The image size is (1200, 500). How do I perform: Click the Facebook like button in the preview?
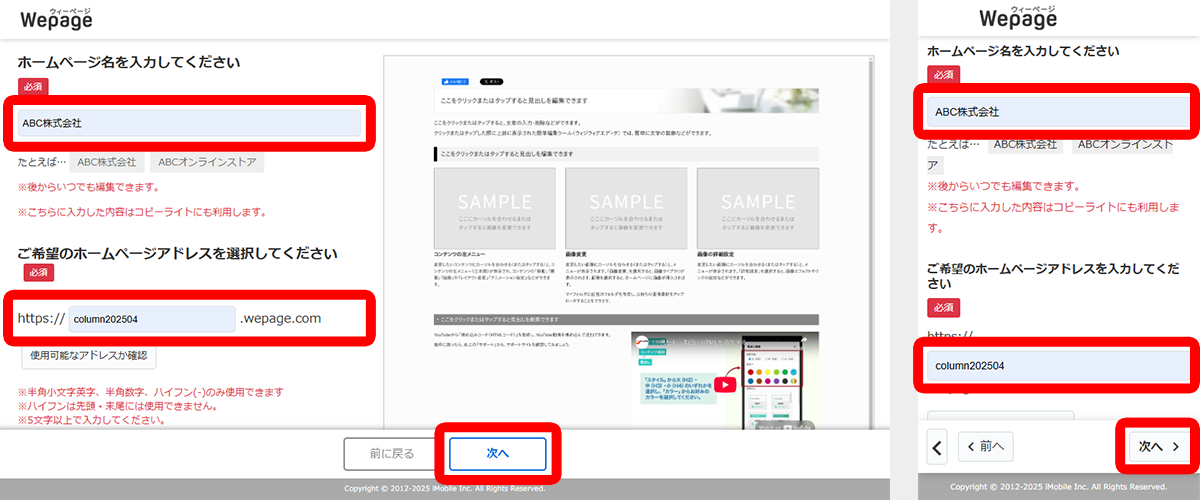[x=455, y=81]
